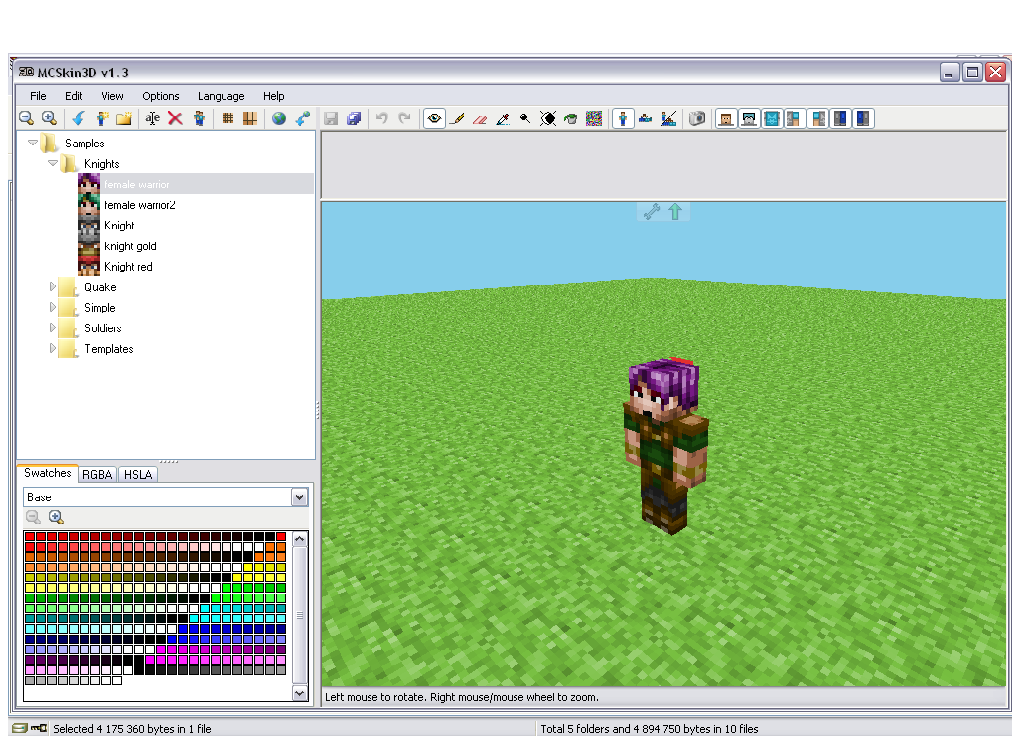Click the zoom in magnifier in the toolbar
The width and height of the screenshot is (1012, 736).
tap(49, 118)
